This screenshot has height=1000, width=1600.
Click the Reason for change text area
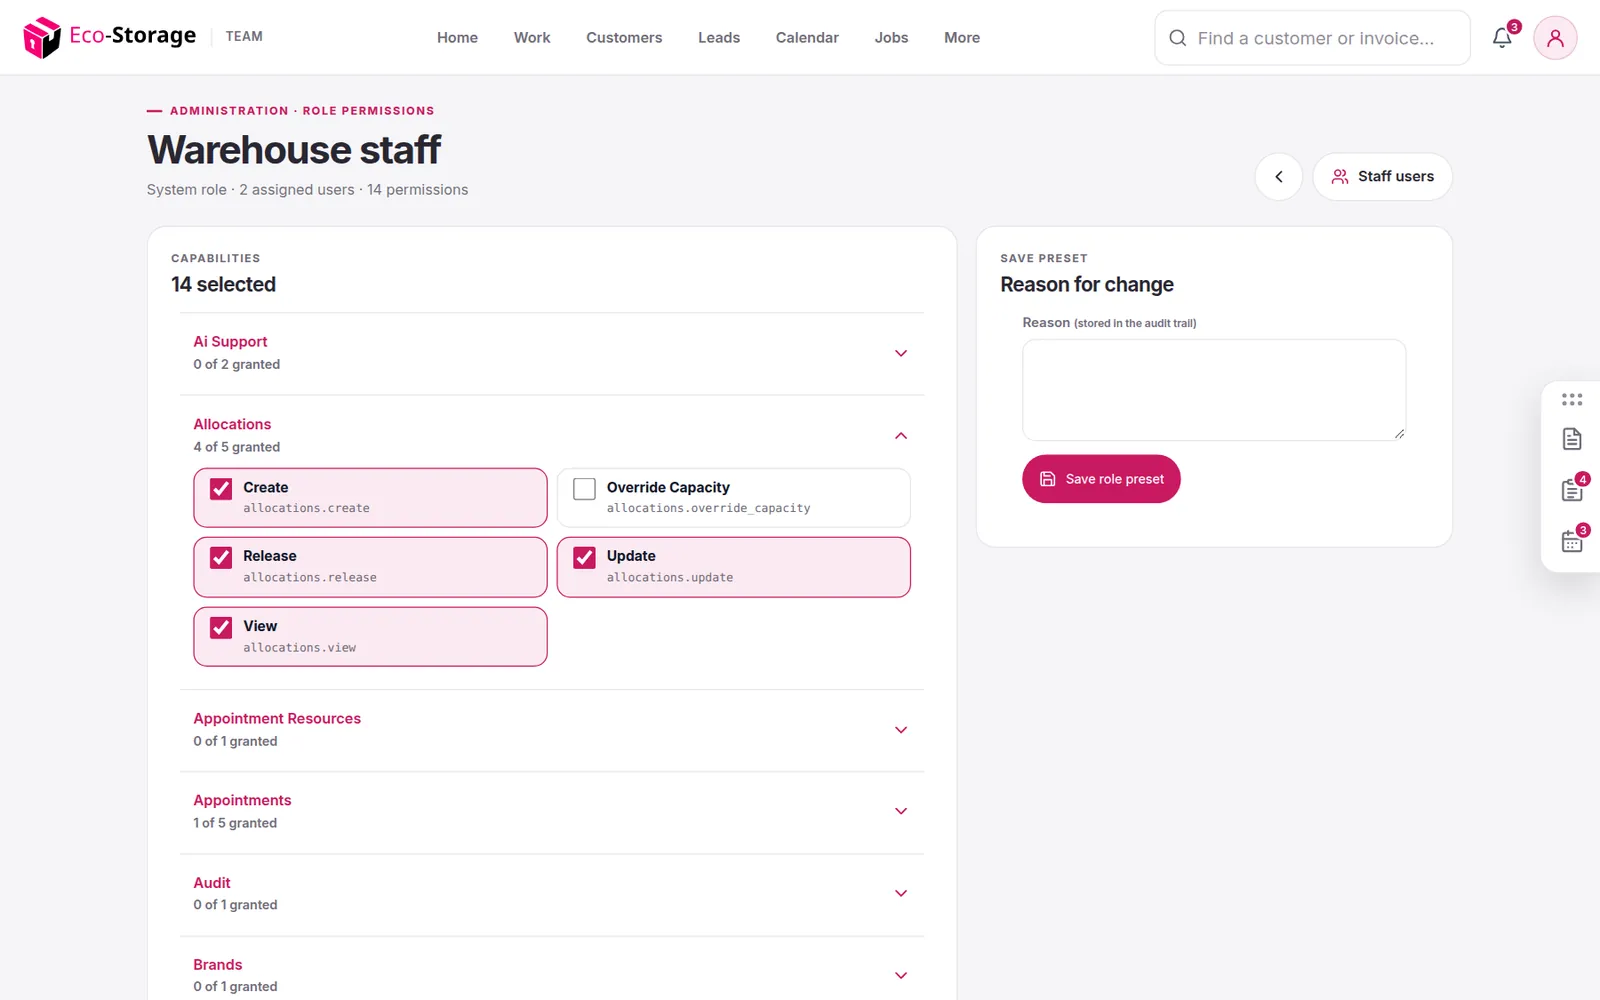pos(1214,390)
